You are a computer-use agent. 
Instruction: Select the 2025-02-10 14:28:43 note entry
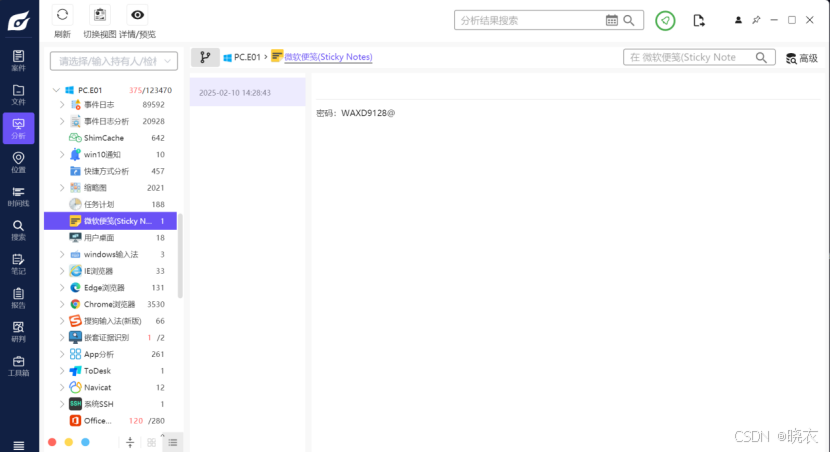click(x=248, y=92)
